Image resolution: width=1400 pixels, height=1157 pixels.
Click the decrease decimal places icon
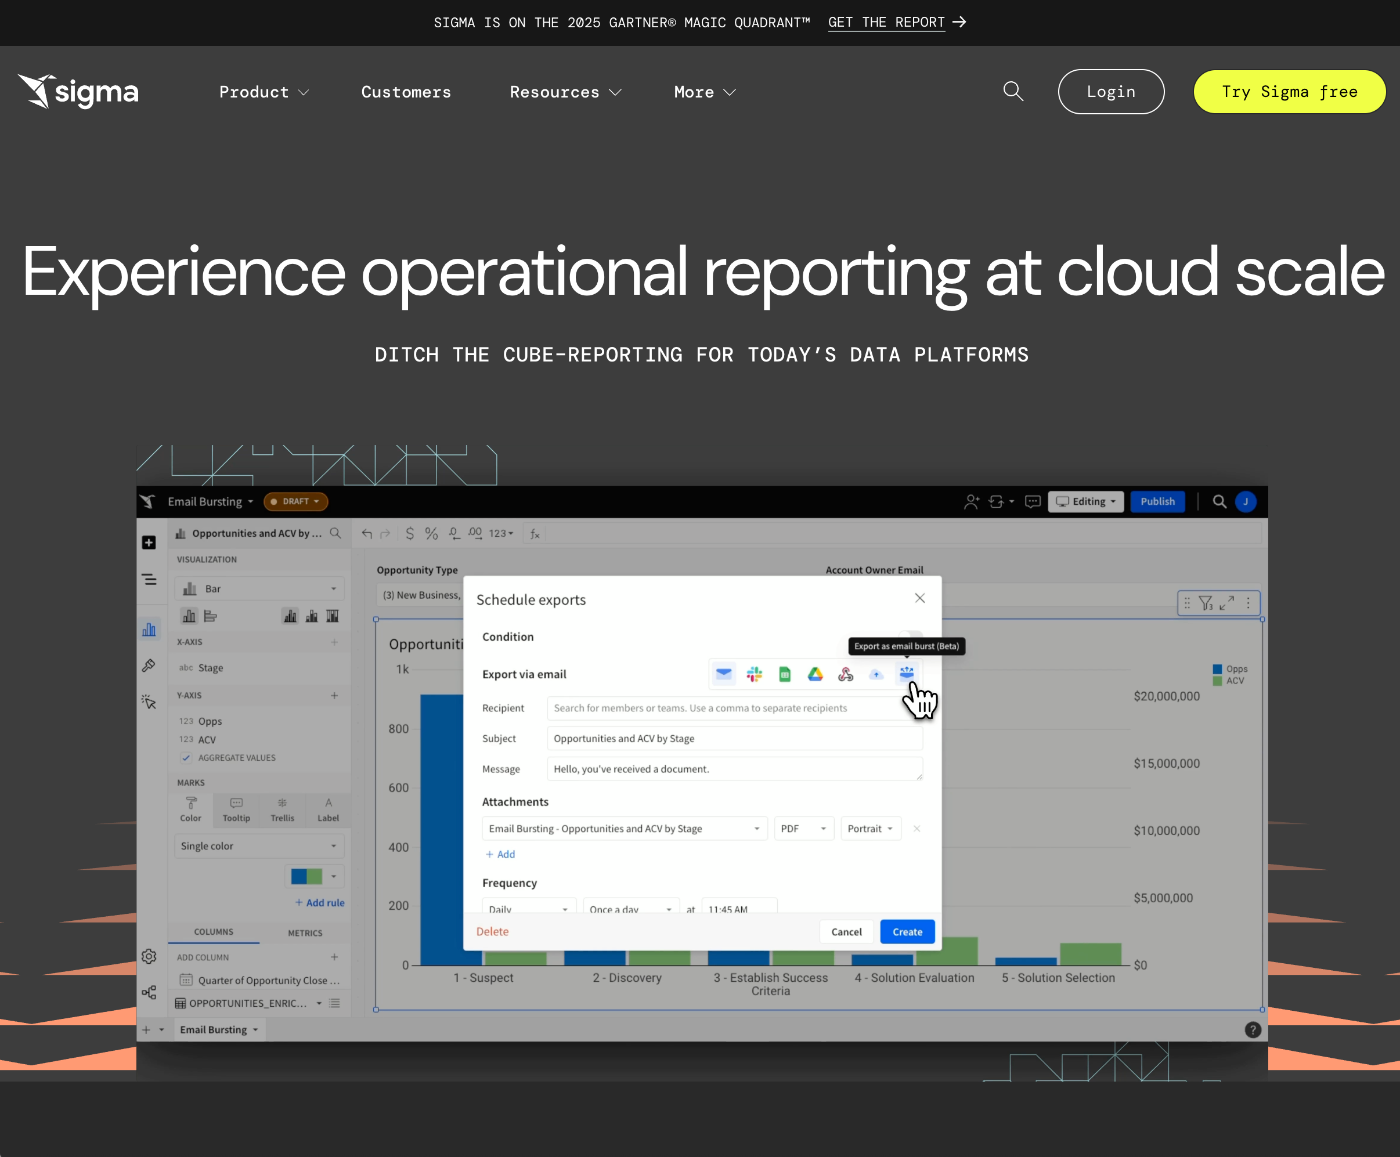[454, 533]
